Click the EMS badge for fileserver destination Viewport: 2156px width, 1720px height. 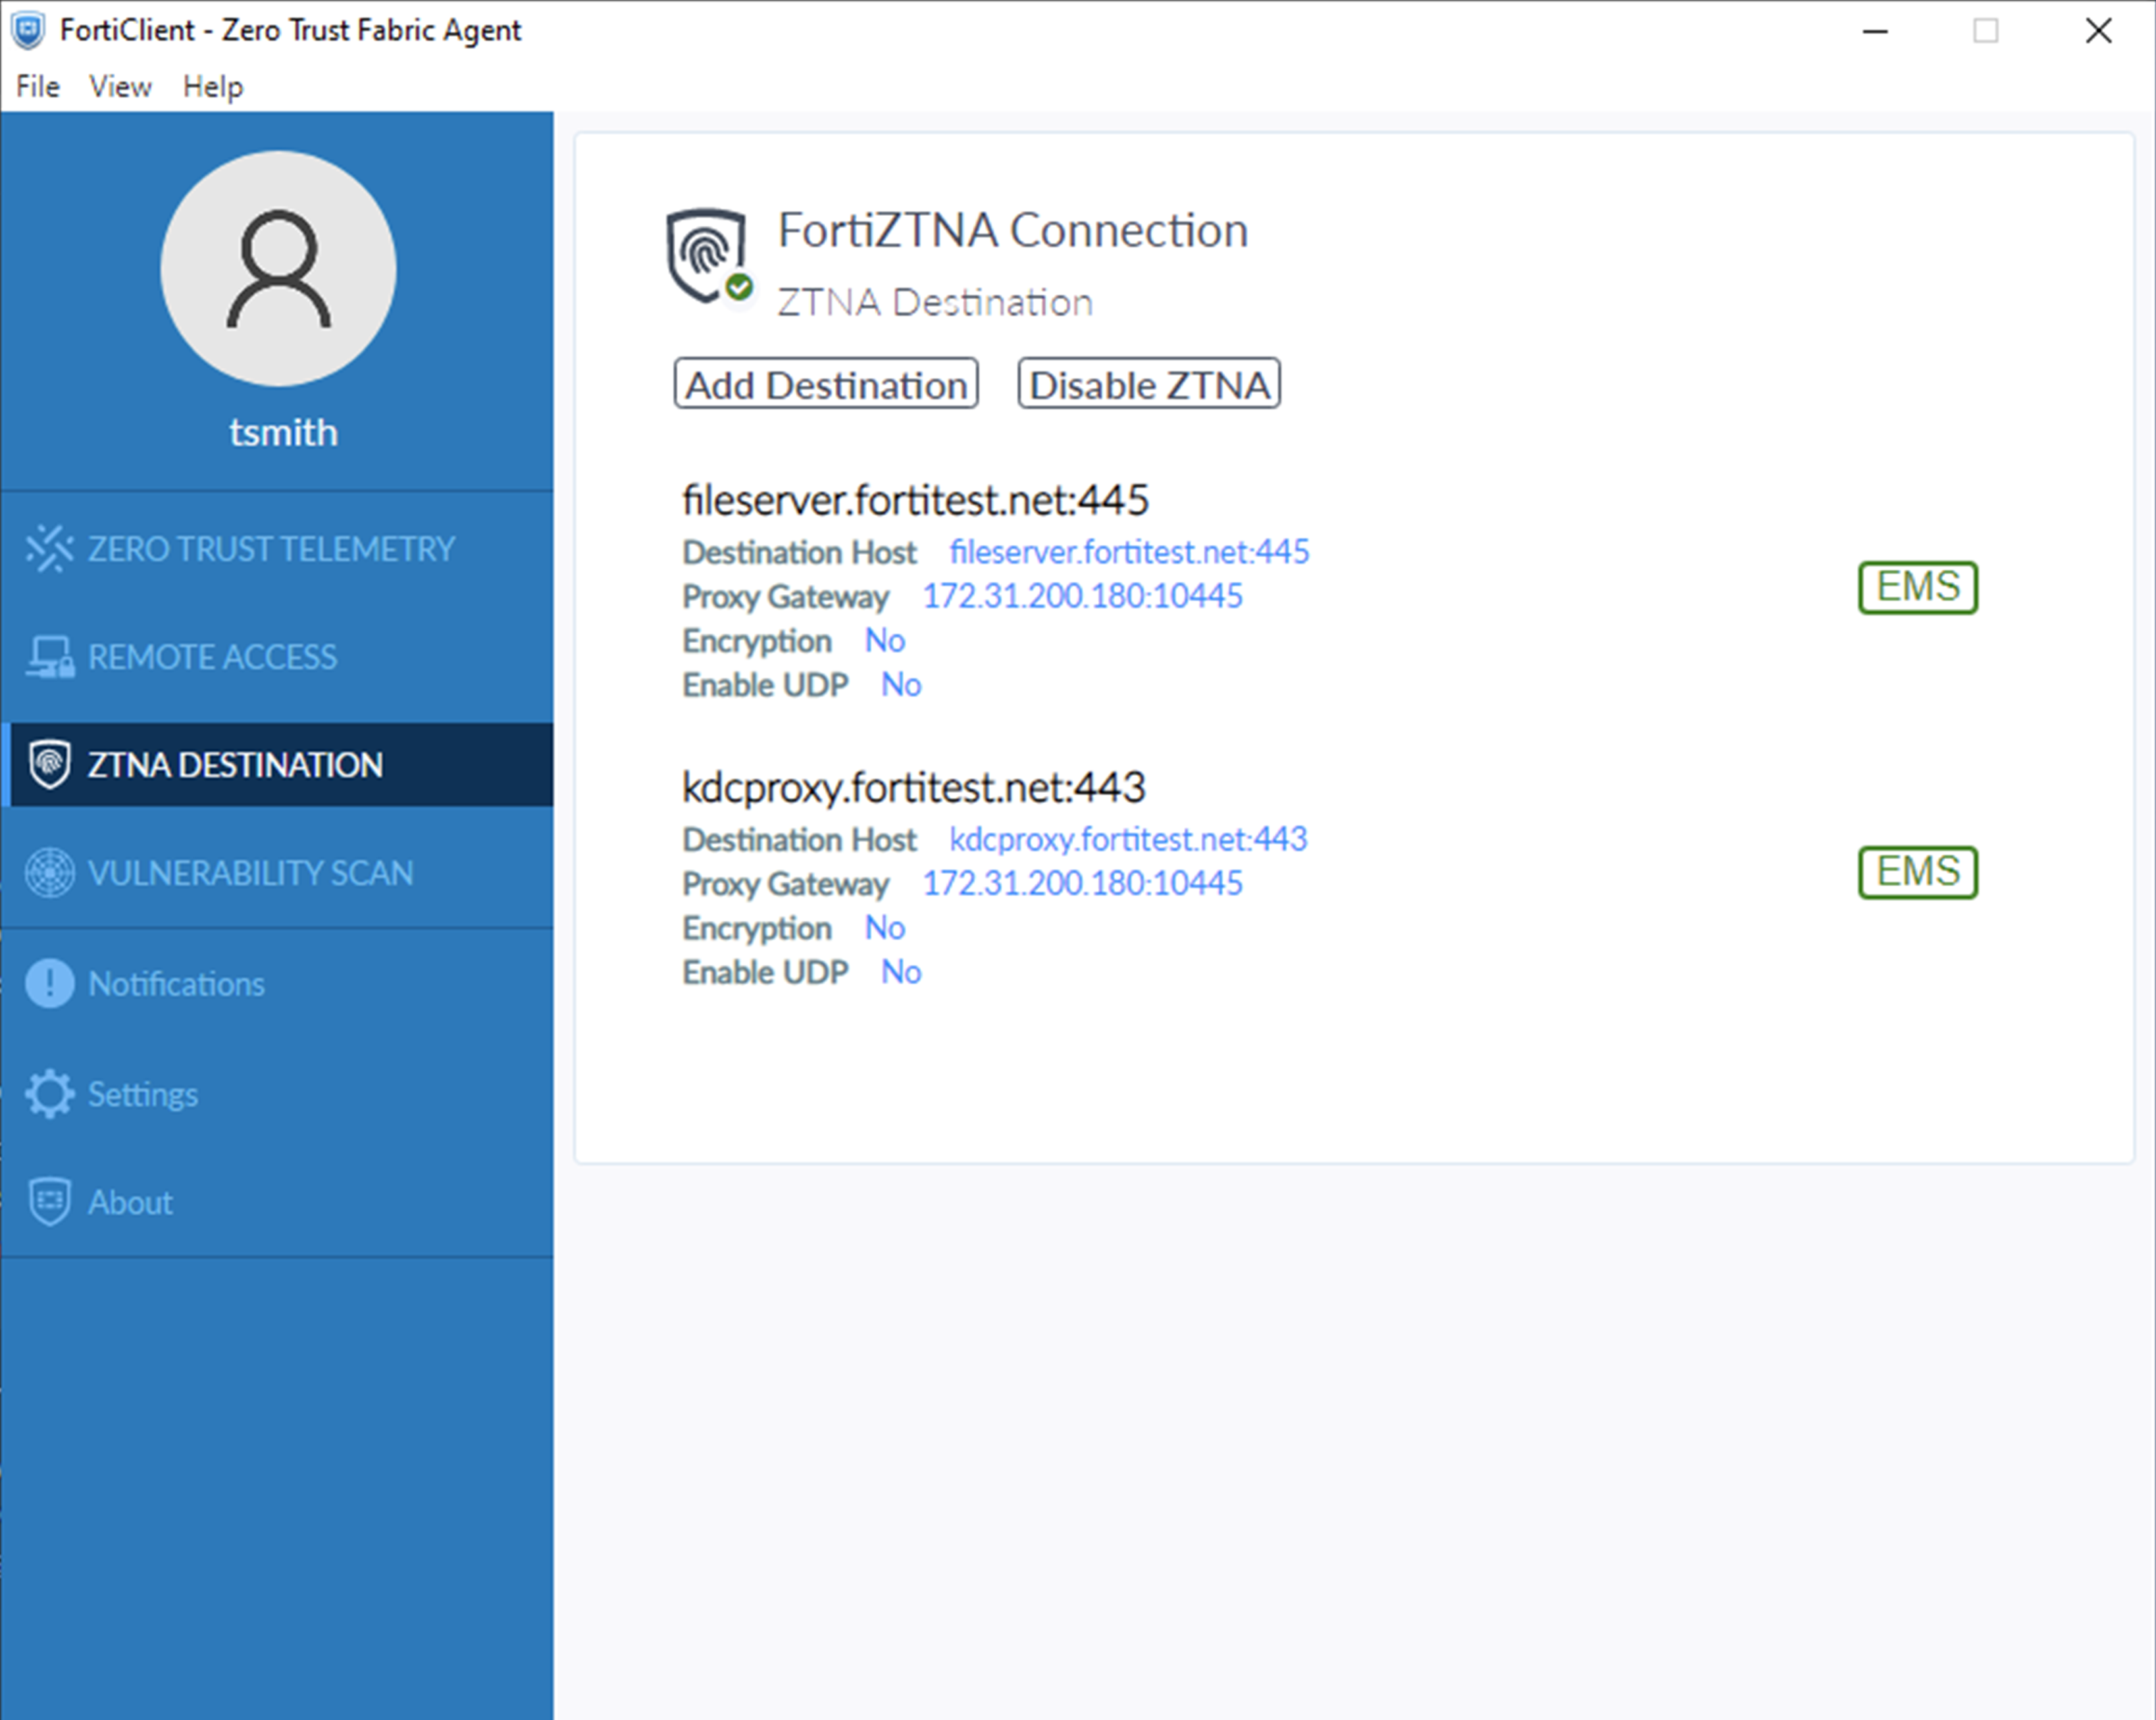pos(1917,587)
